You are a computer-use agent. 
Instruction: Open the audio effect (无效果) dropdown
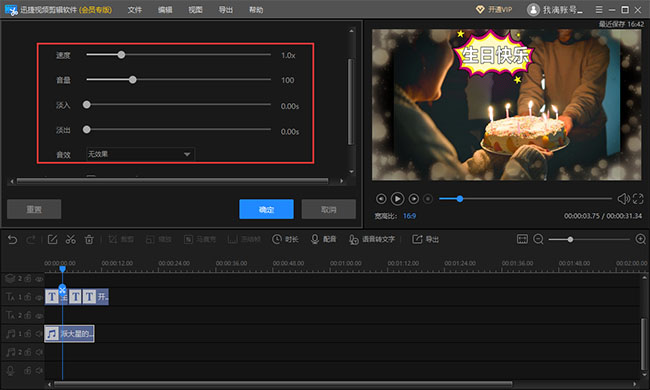tap(140, 154)
